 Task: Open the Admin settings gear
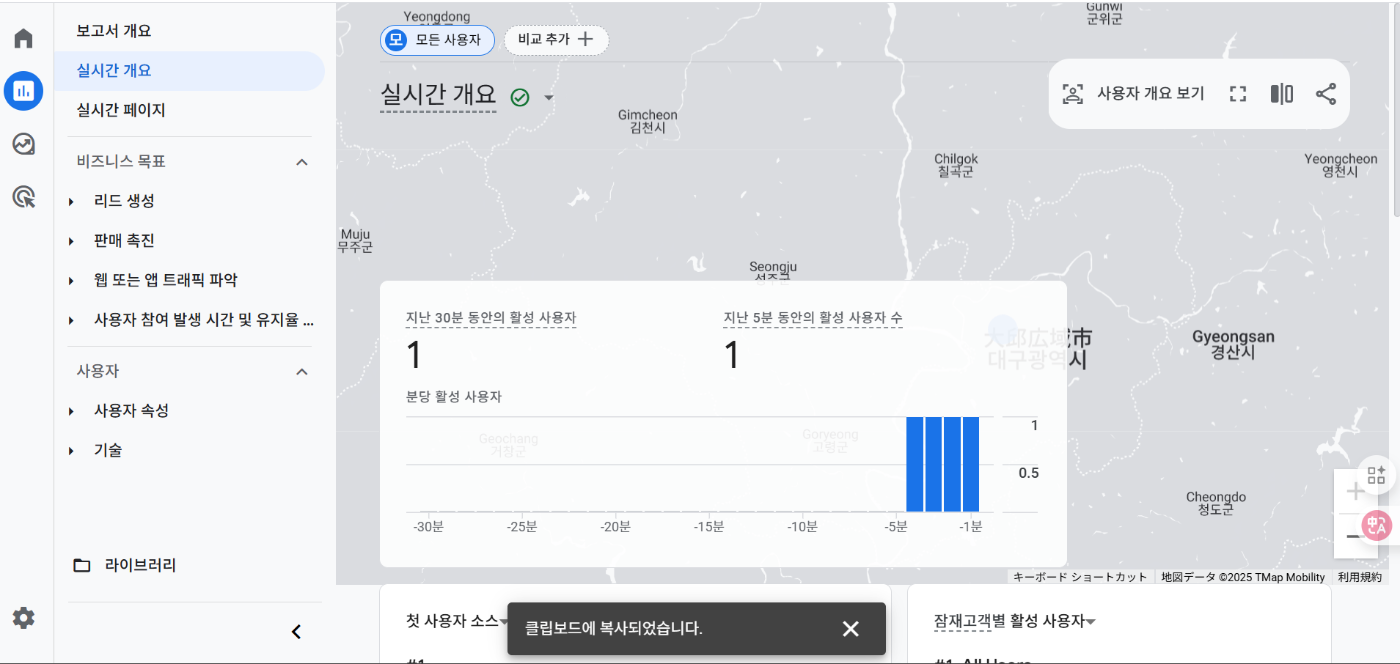click(23, 618)
